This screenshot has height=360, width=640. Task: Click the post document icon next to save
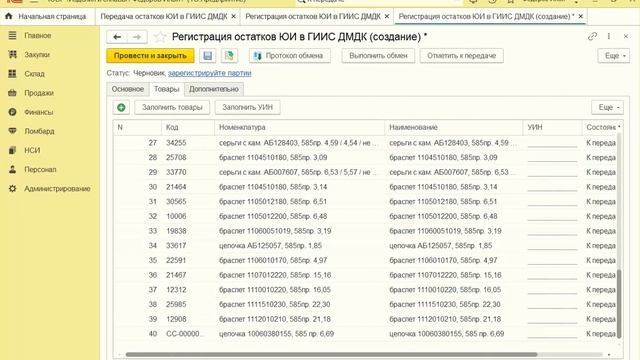229,56
